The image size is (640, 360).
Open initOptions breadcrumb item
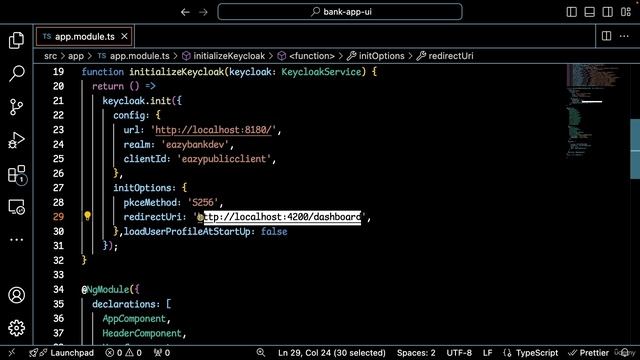[x=376, y=56]
